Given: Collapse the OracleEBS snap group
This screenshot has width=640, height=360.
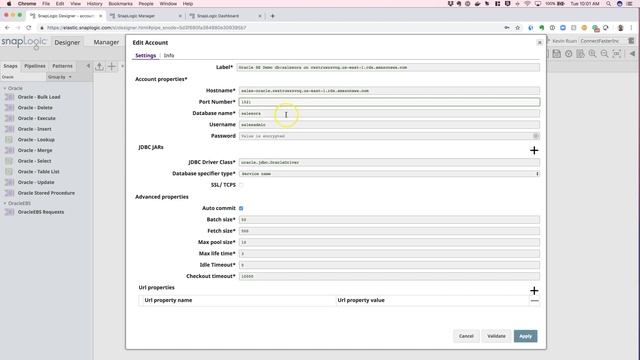Looking at the screenshot, I should click(5, 203).
